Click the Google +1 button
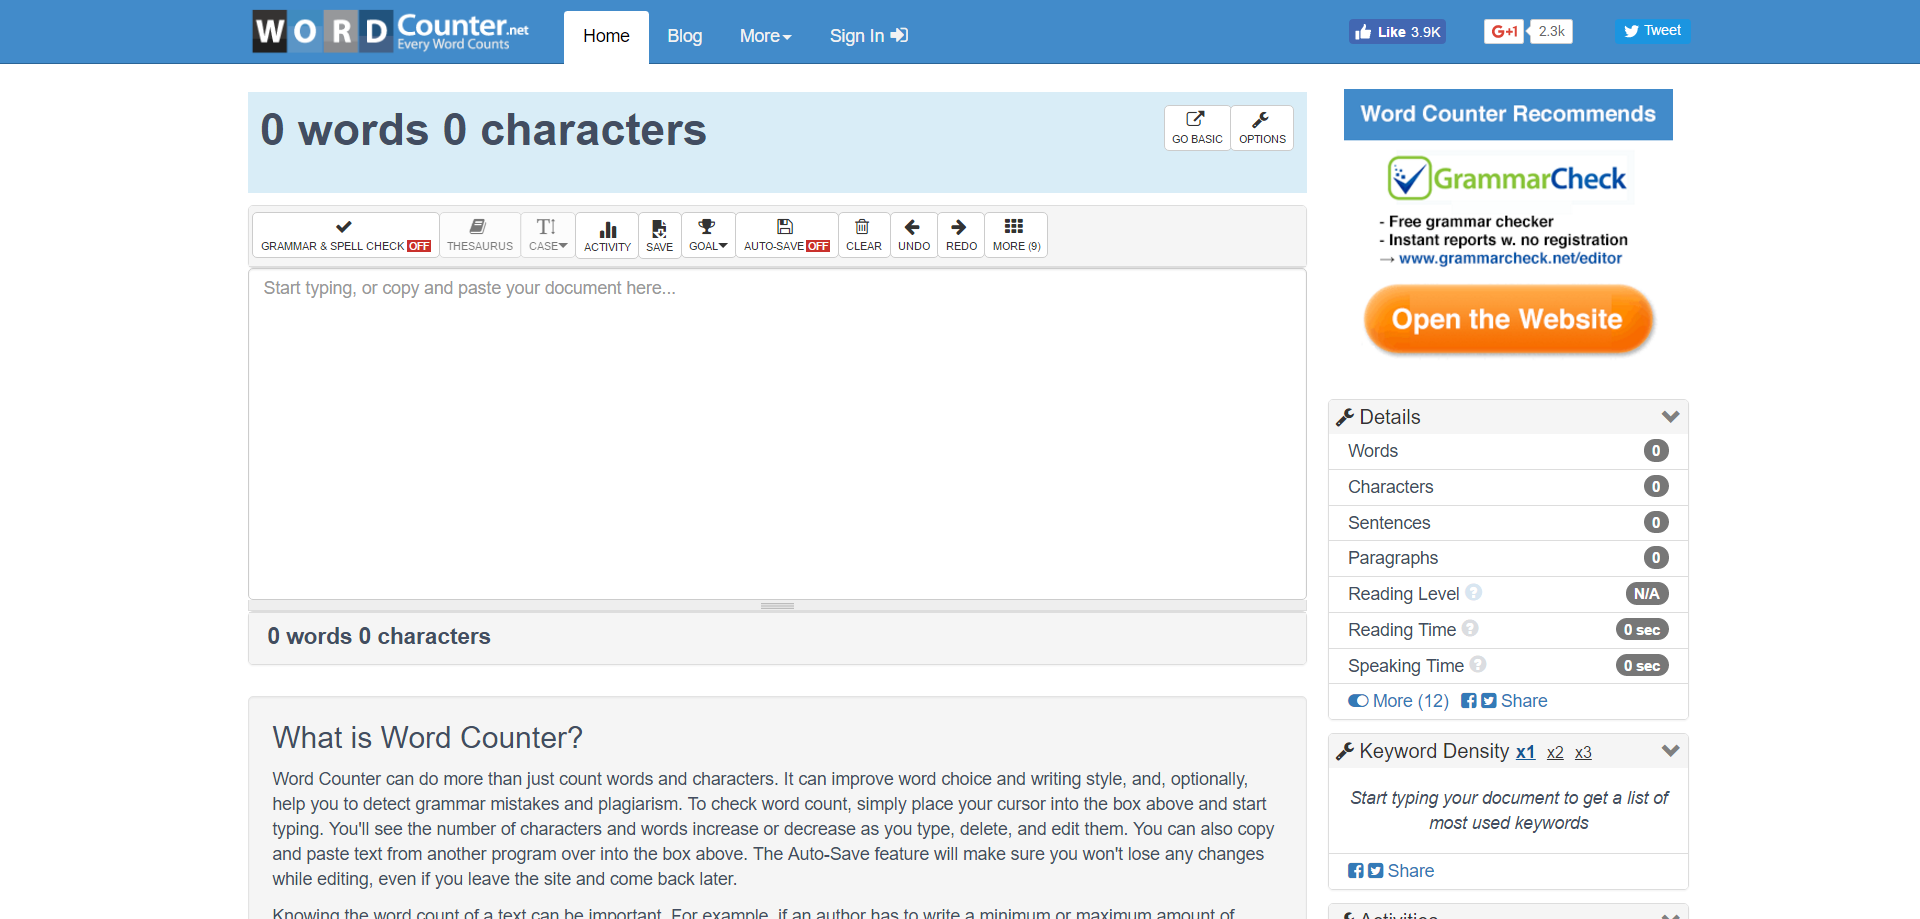Screen dimensions: 1920x919 point(1504,32)
